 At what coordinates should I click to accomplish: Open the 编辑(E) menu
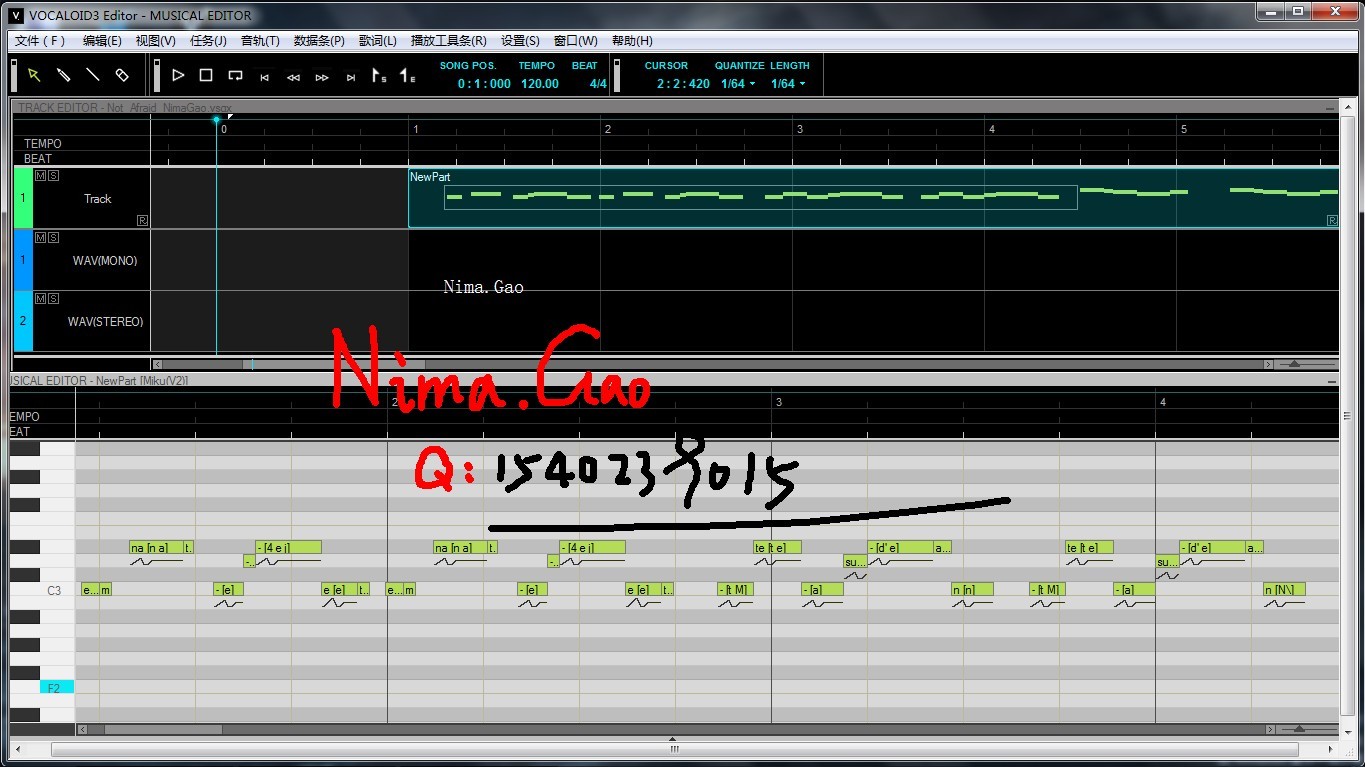tap(102, 41)
